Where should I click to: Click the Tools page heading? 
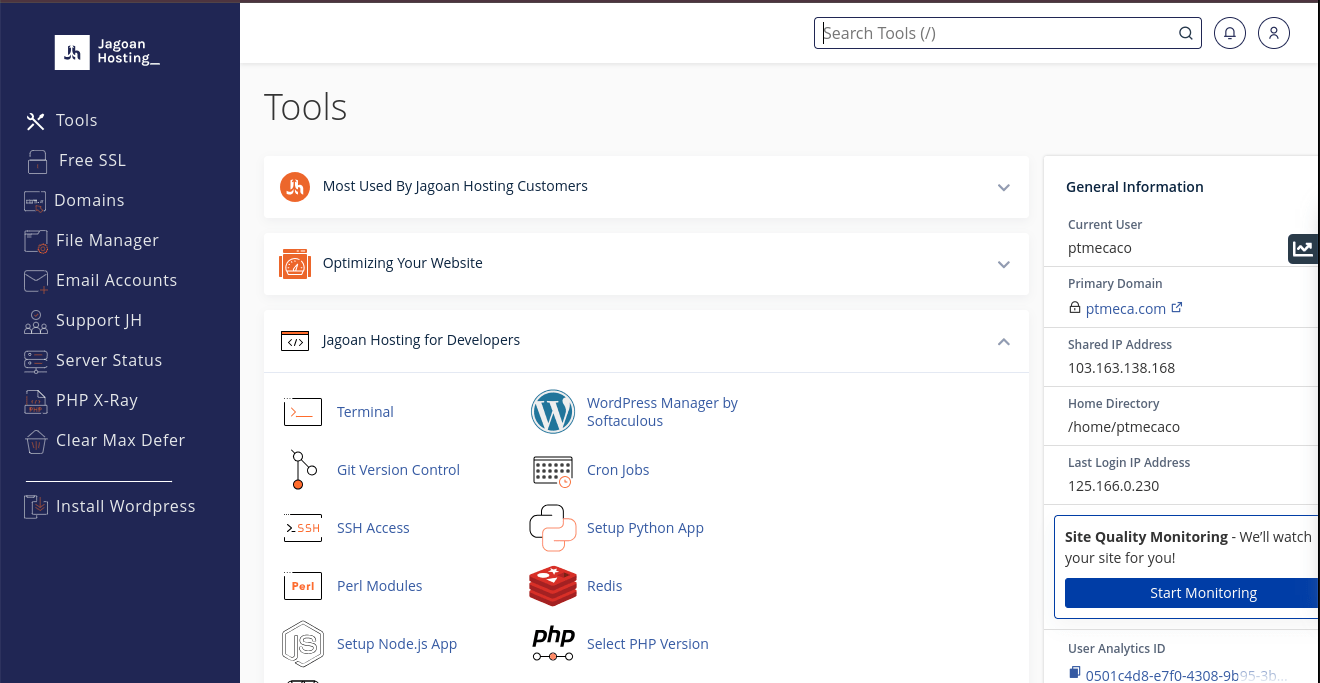coord(306,107)
